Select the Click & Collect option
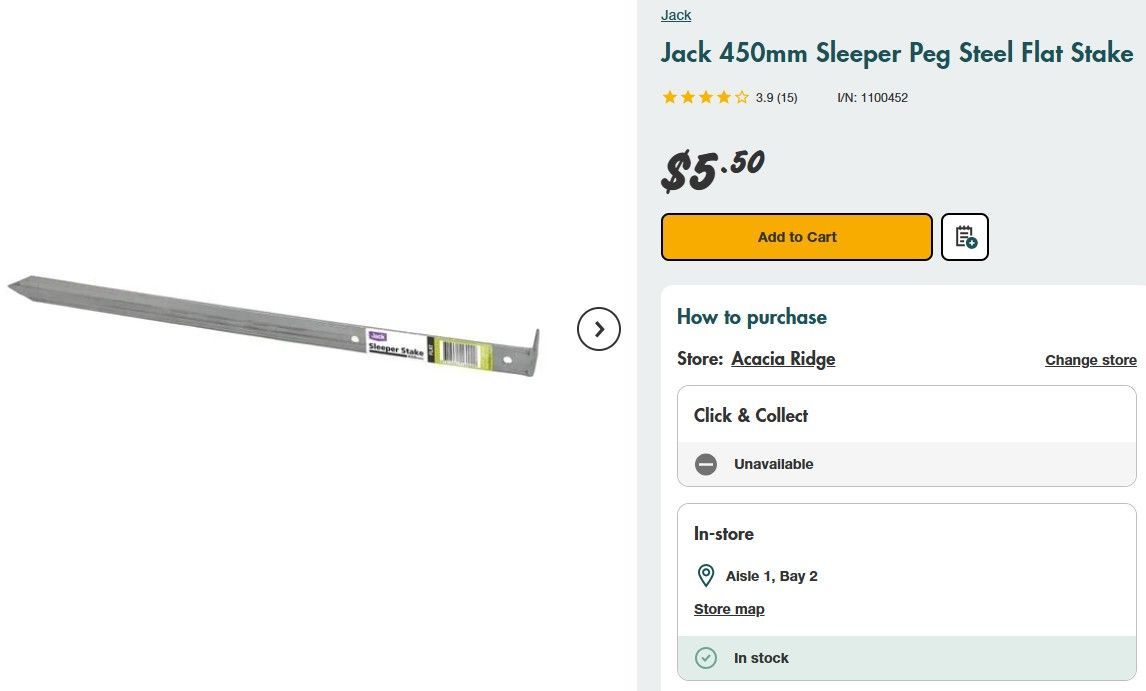Screen dimensions: 1146x691 [x=751, y=416]
